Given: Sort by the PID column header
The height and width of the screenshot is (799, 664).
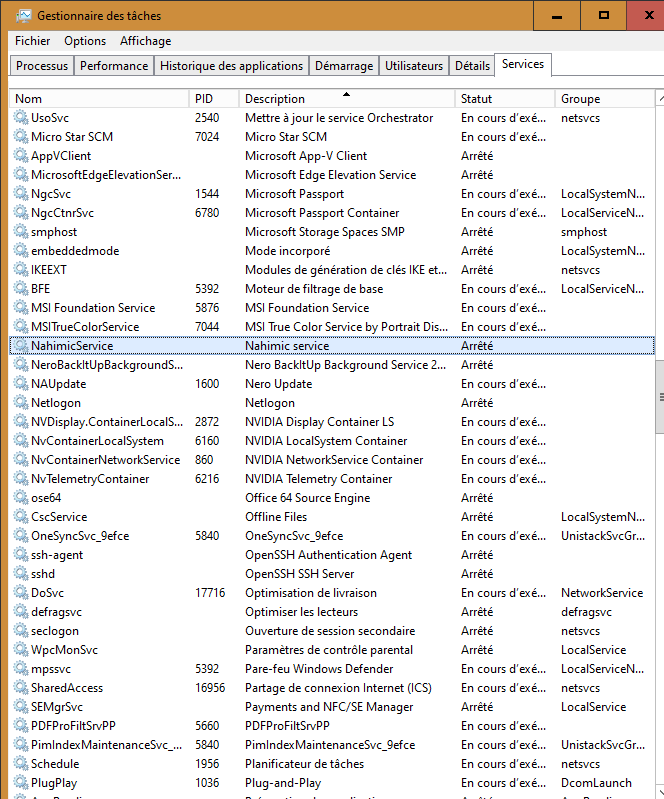Looking at the screenshot, I should pos(214,98).
